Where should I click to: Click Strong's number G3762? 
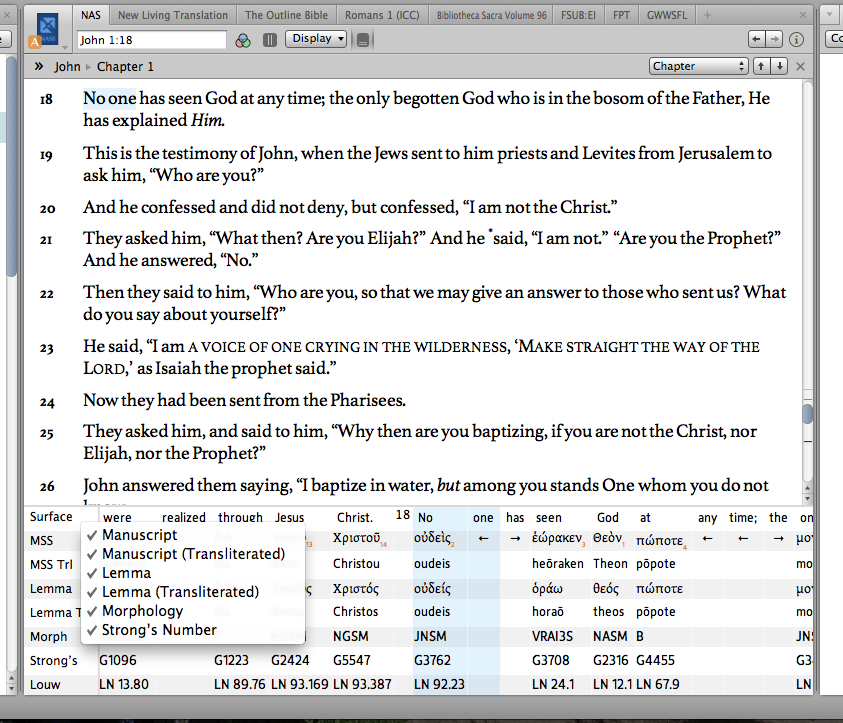(432, 660)
